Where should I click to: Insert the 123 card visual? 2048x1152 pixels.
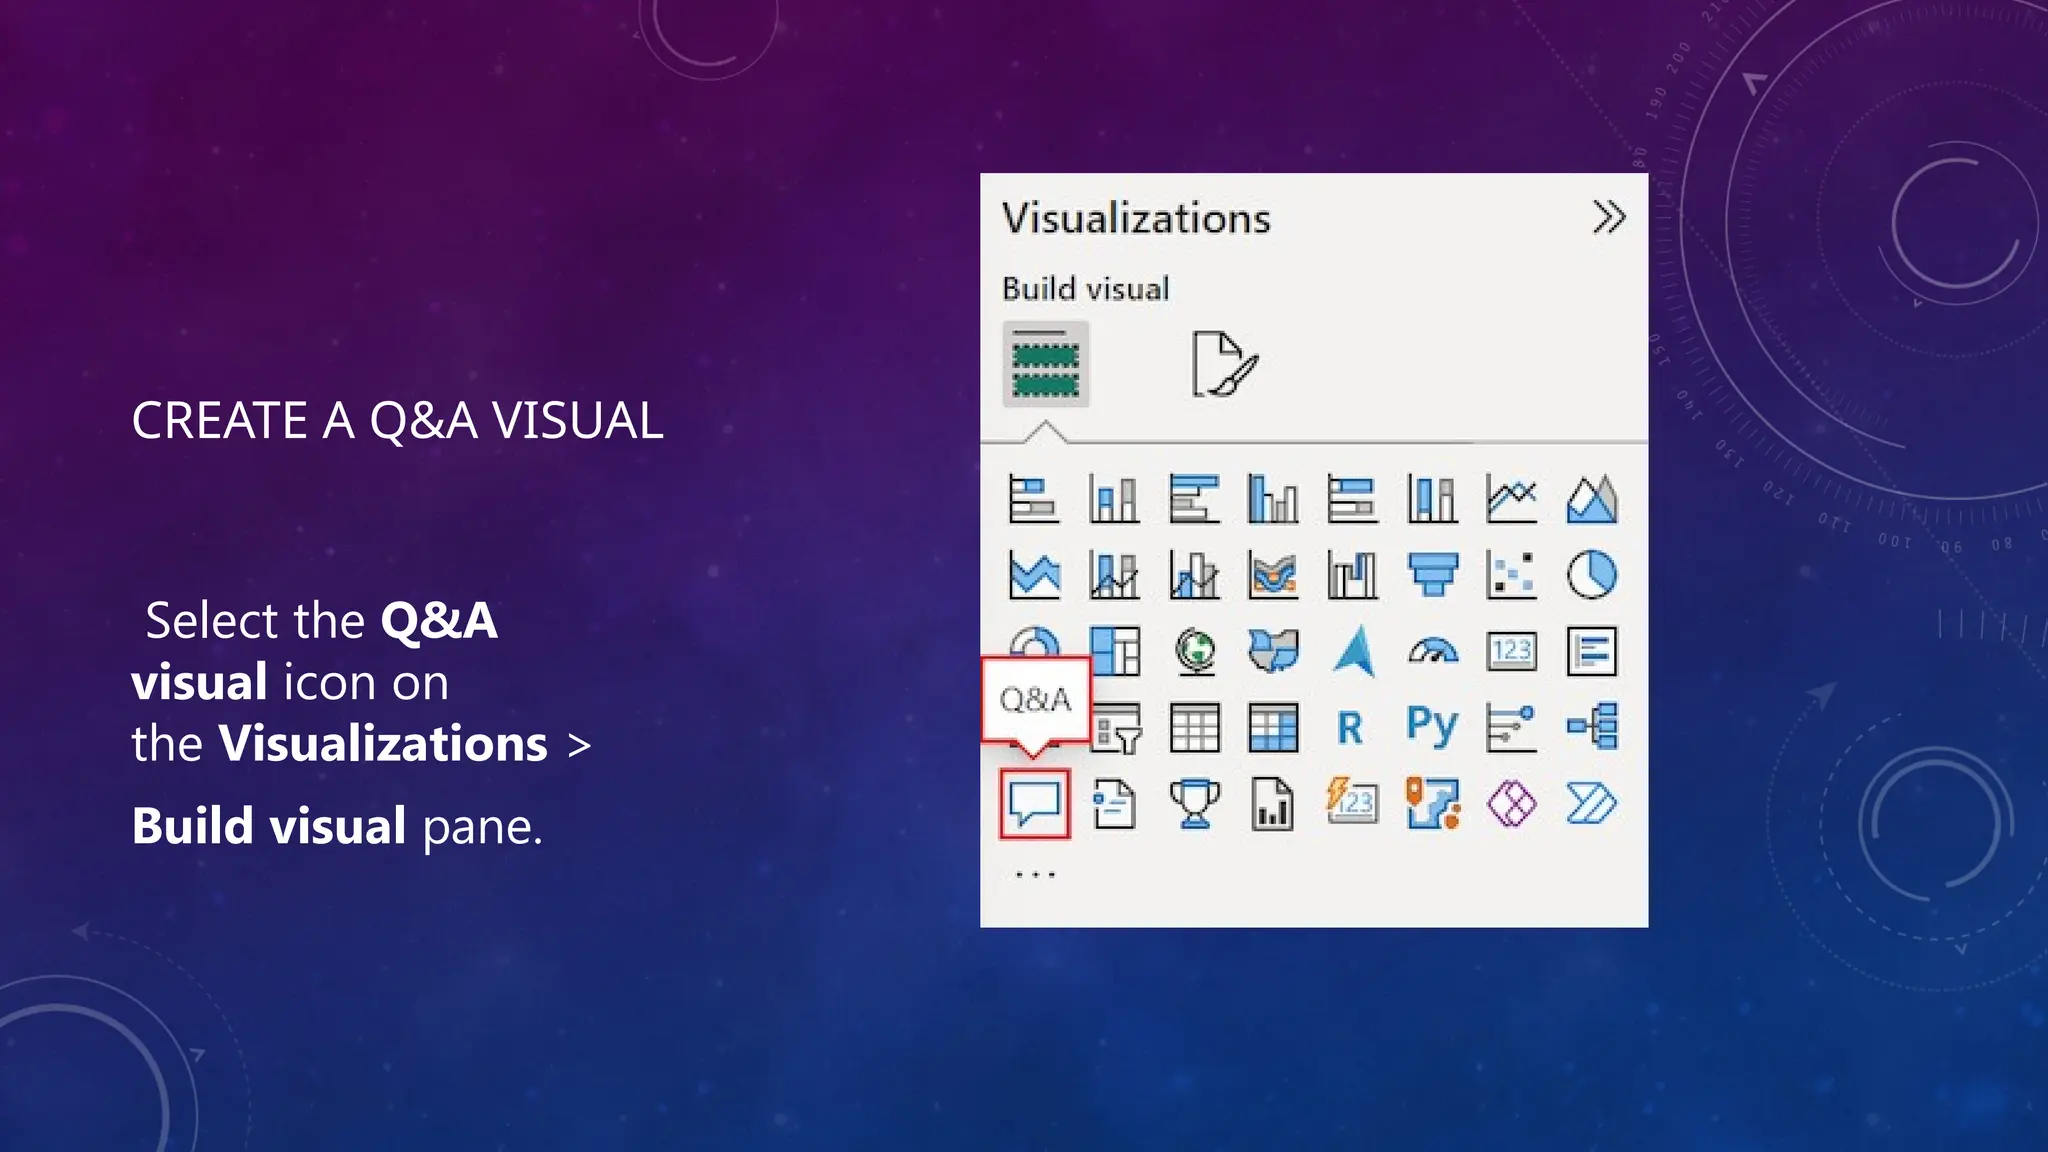coord(1511,651)
